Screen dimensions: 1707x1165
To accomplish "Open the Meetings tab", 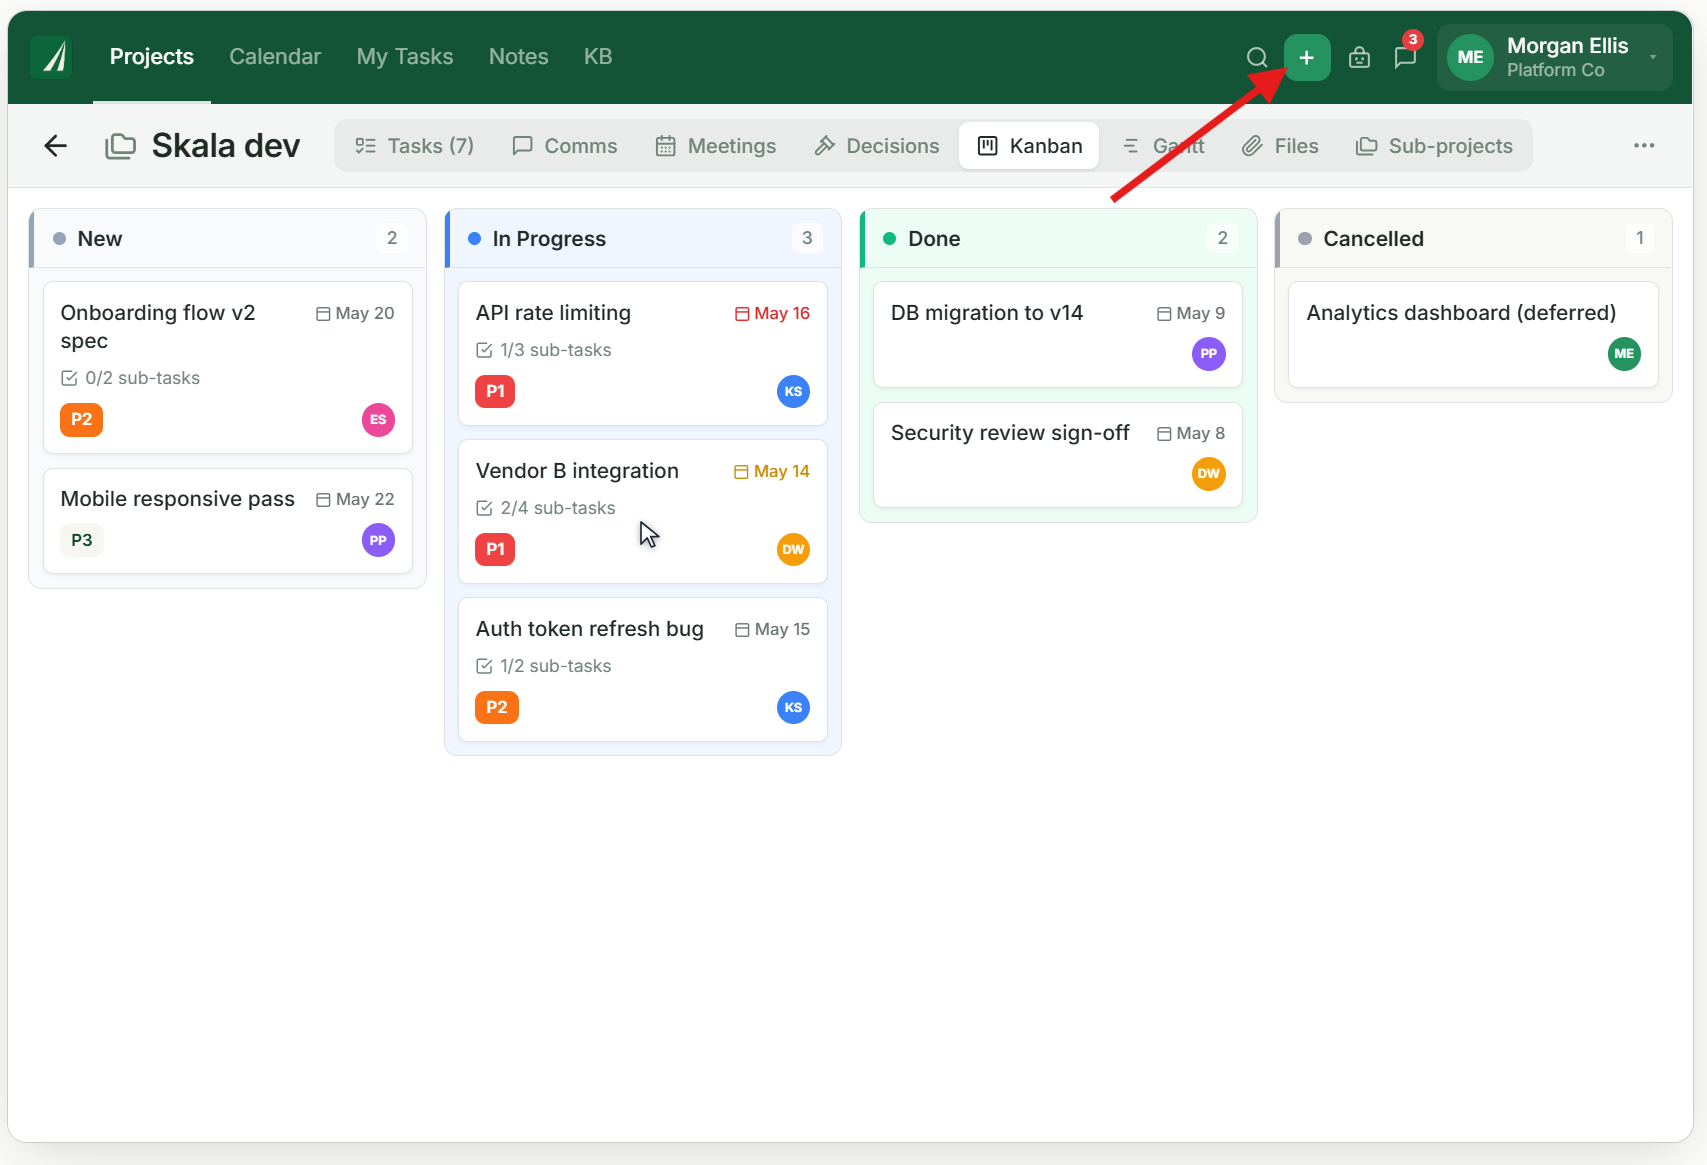I will (716, 146).
